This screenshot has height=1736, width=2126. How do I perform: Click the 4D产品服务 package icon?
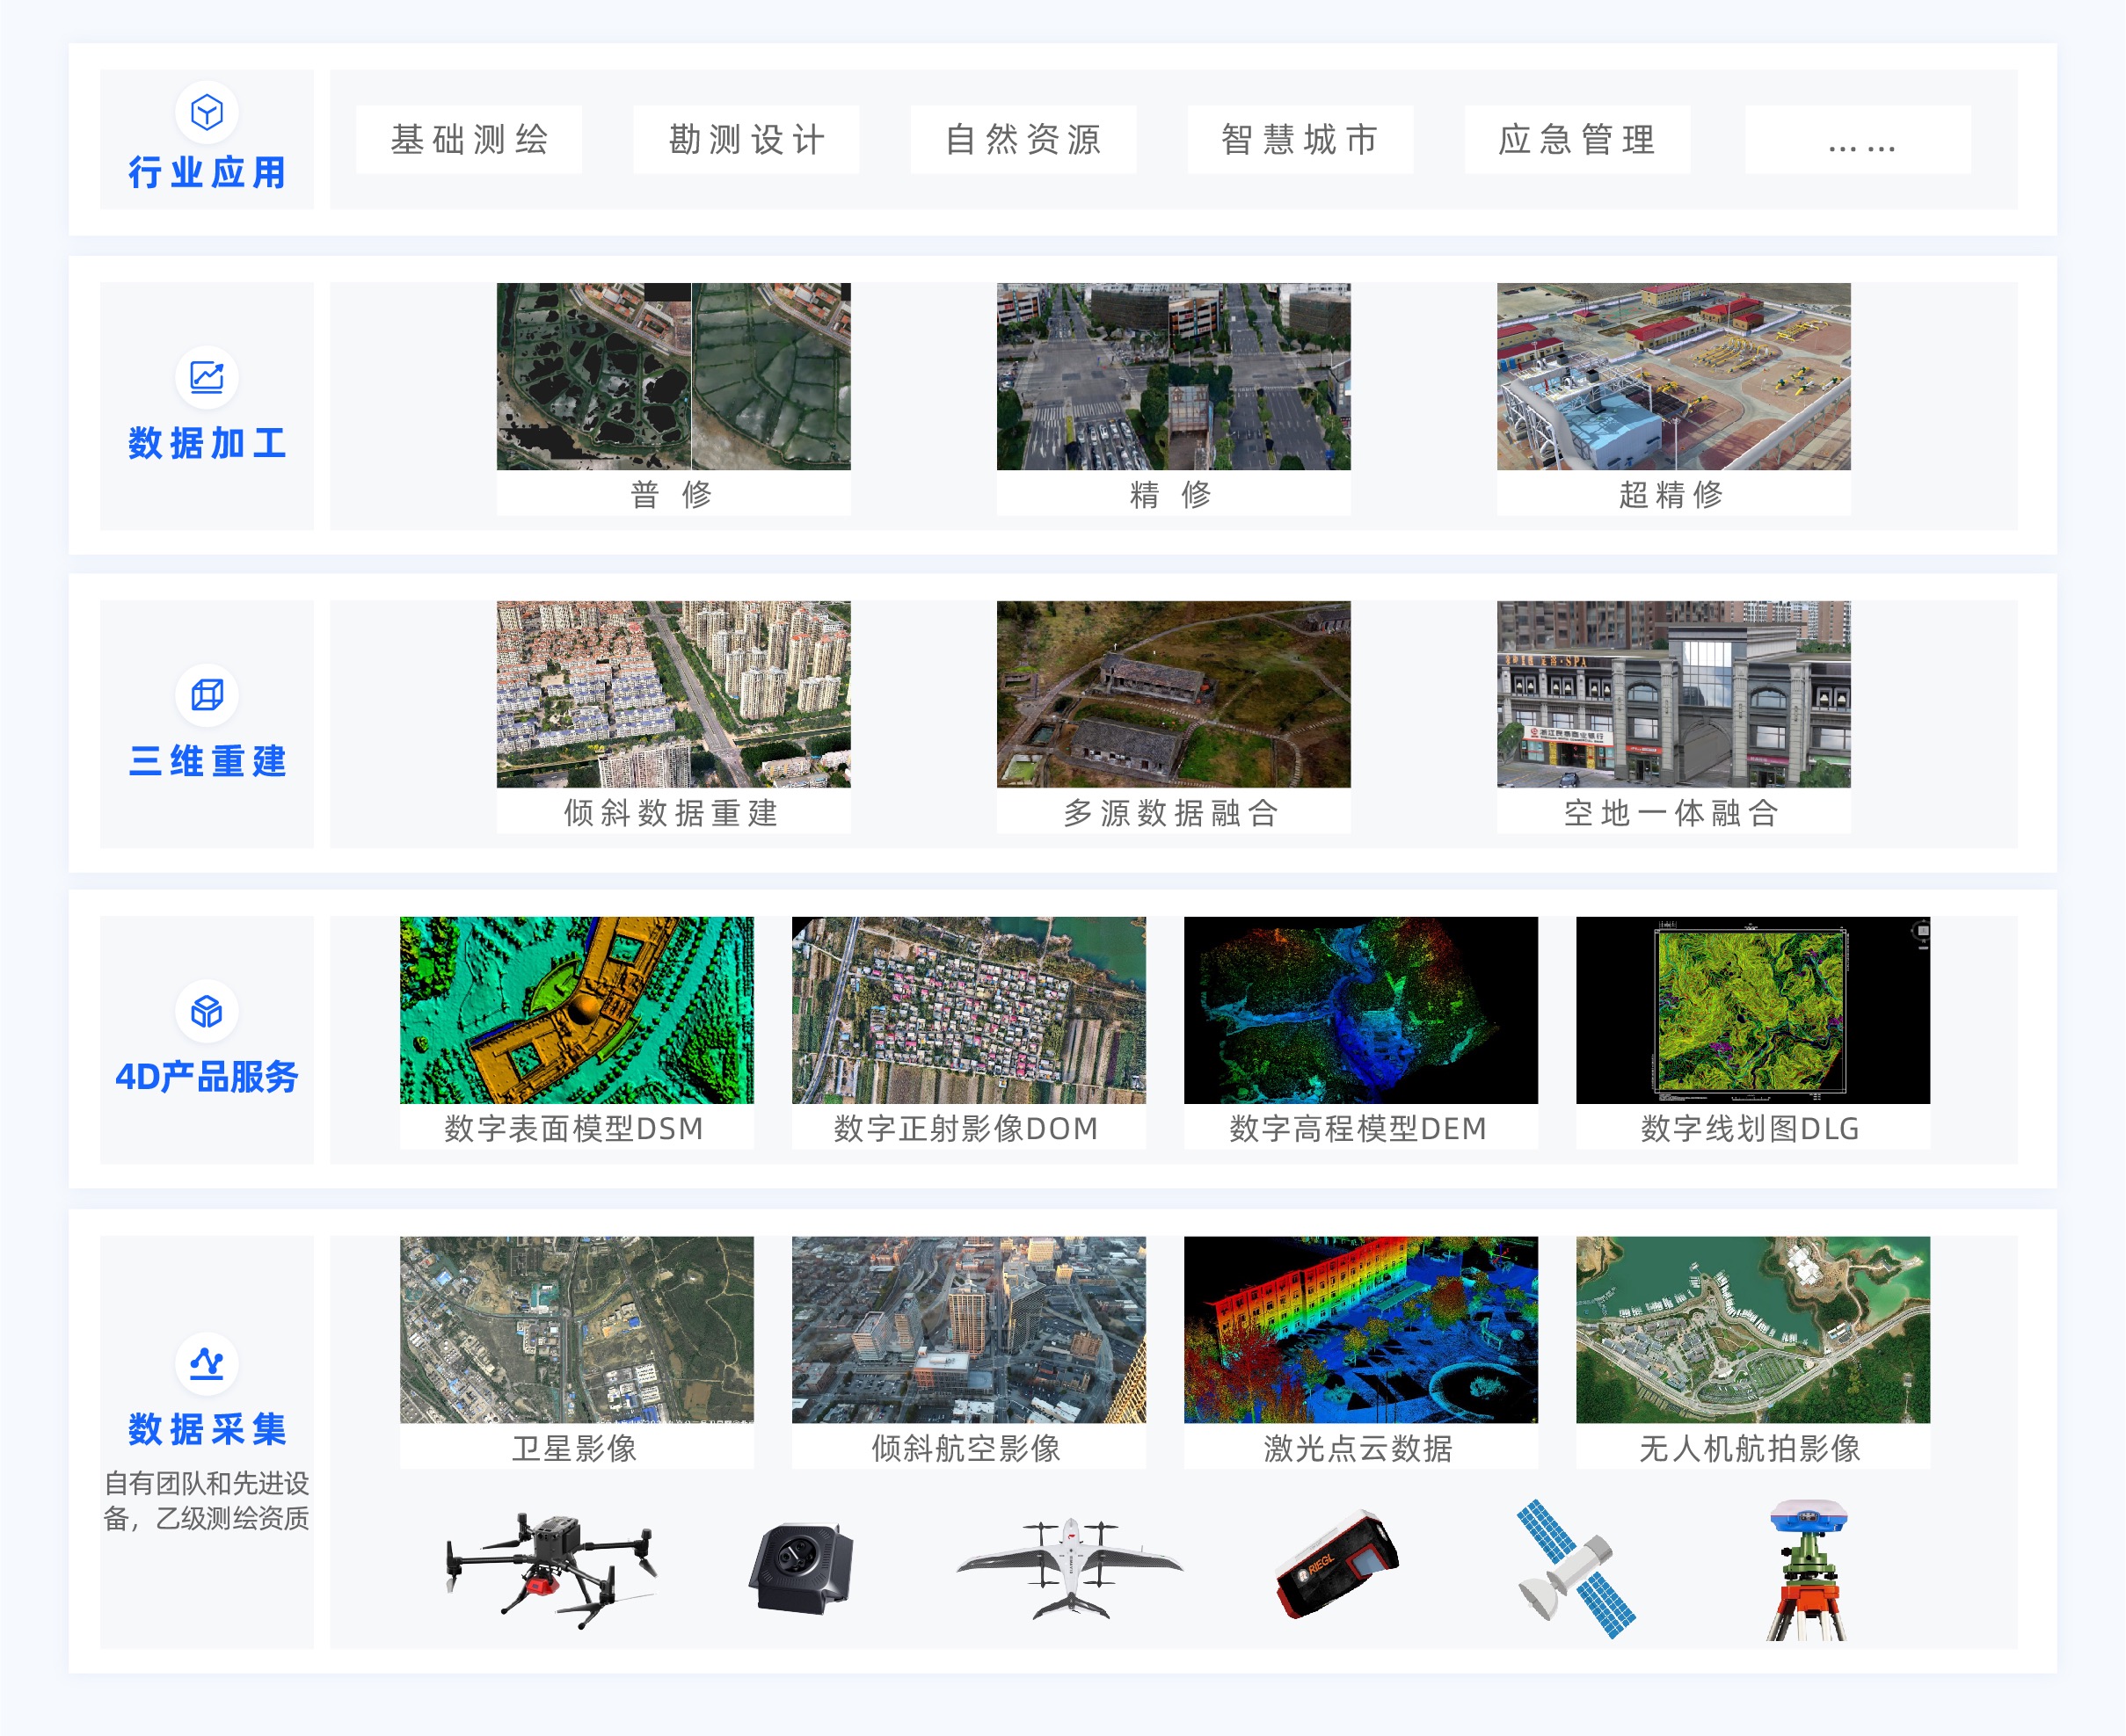click(x=206, y=1012)
